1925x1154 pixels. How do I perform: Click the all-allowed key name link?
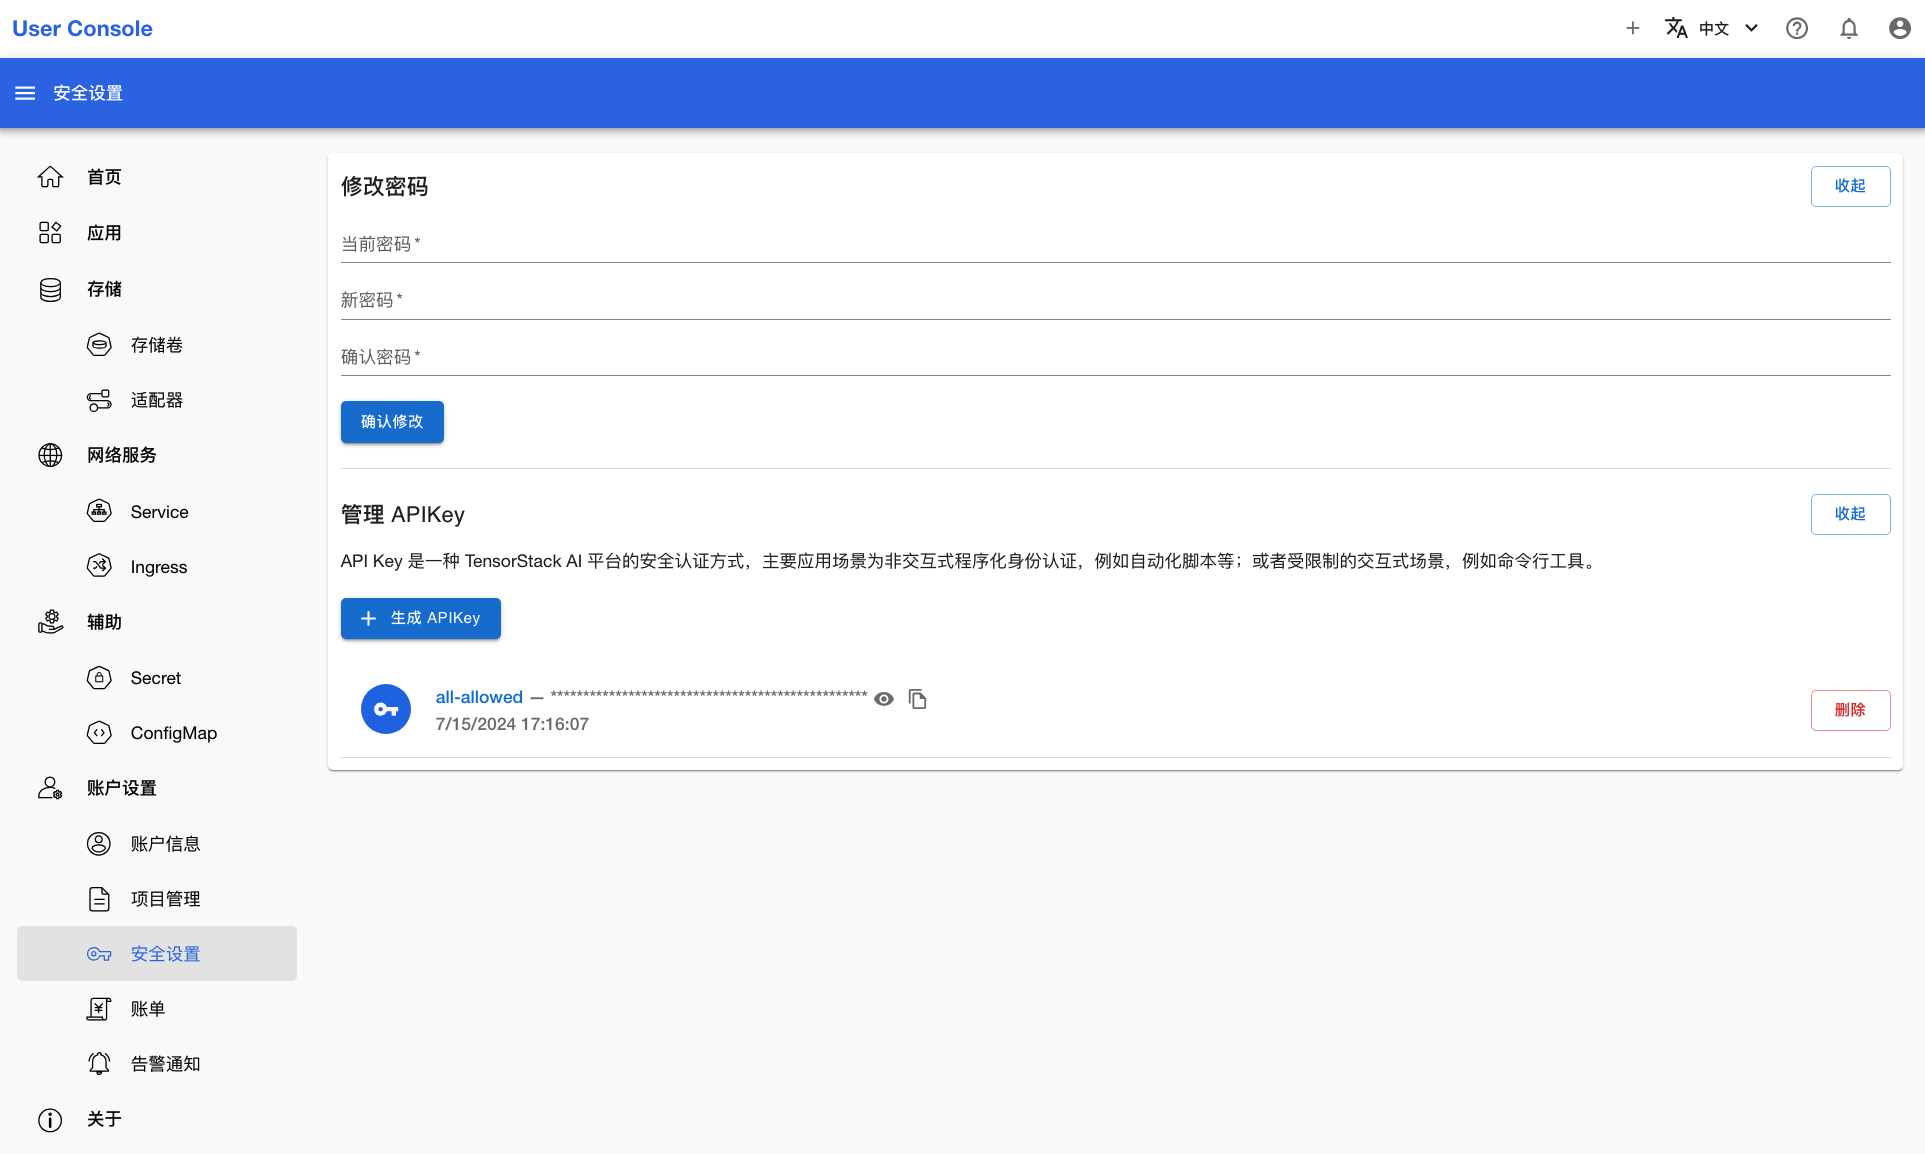click(x=479, y=697)
